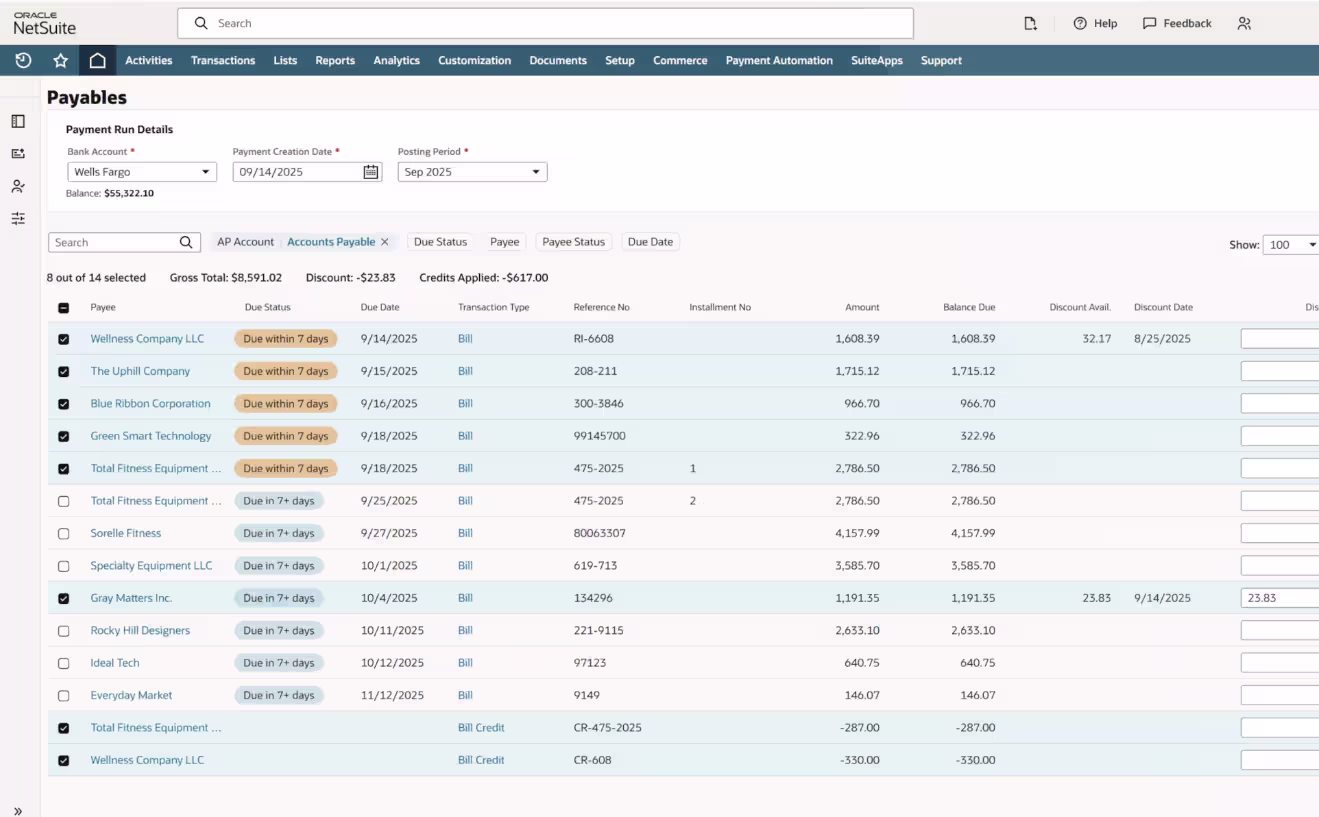Uncheck The Uphill Company row checkbox

(64, 371)
